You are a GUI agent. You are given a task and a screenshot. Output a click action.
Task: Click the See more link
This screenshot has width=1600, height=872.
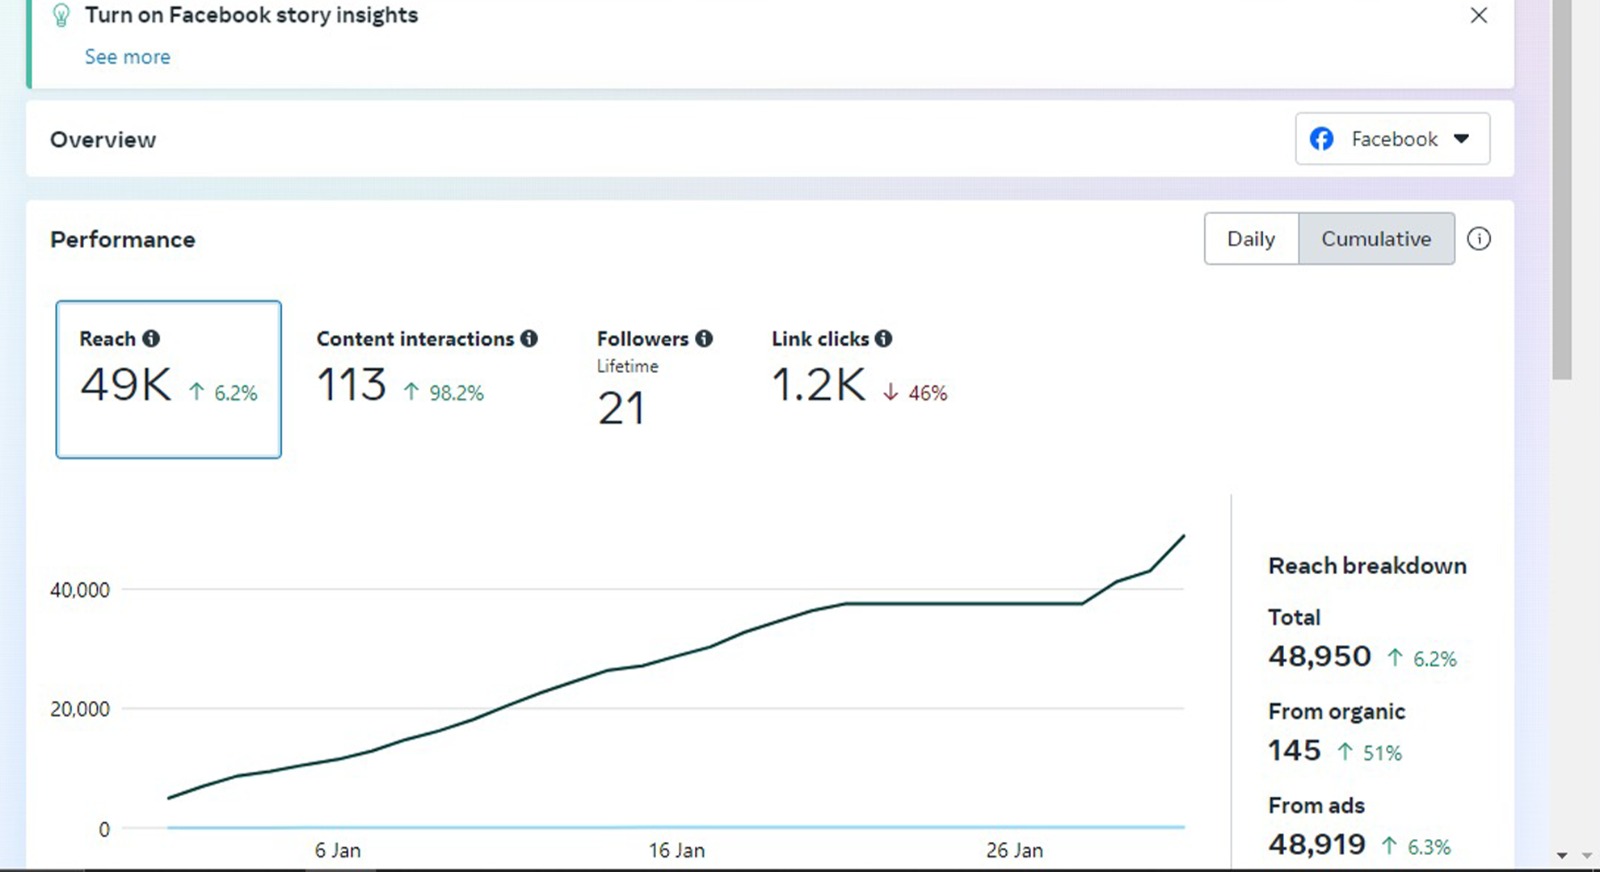pos(127,57)
